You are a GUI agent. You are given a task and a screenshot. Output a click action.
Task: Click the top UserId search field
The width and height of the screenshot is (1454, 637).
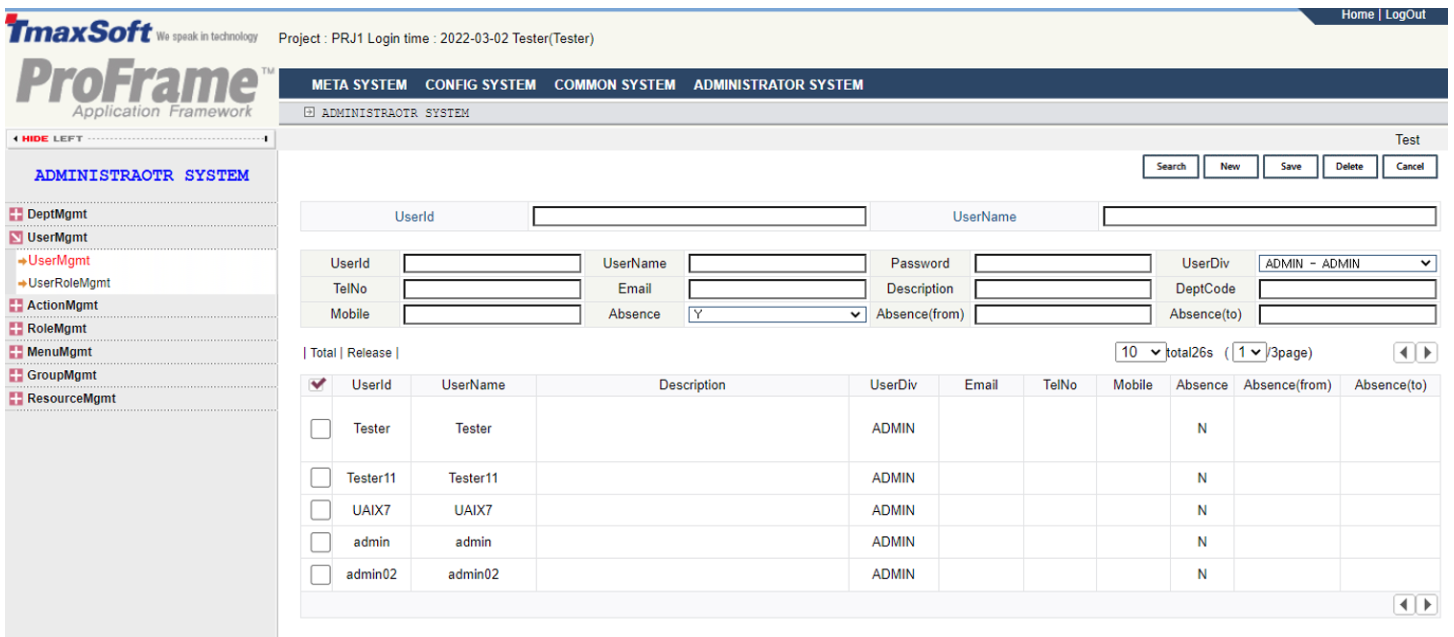699,217
